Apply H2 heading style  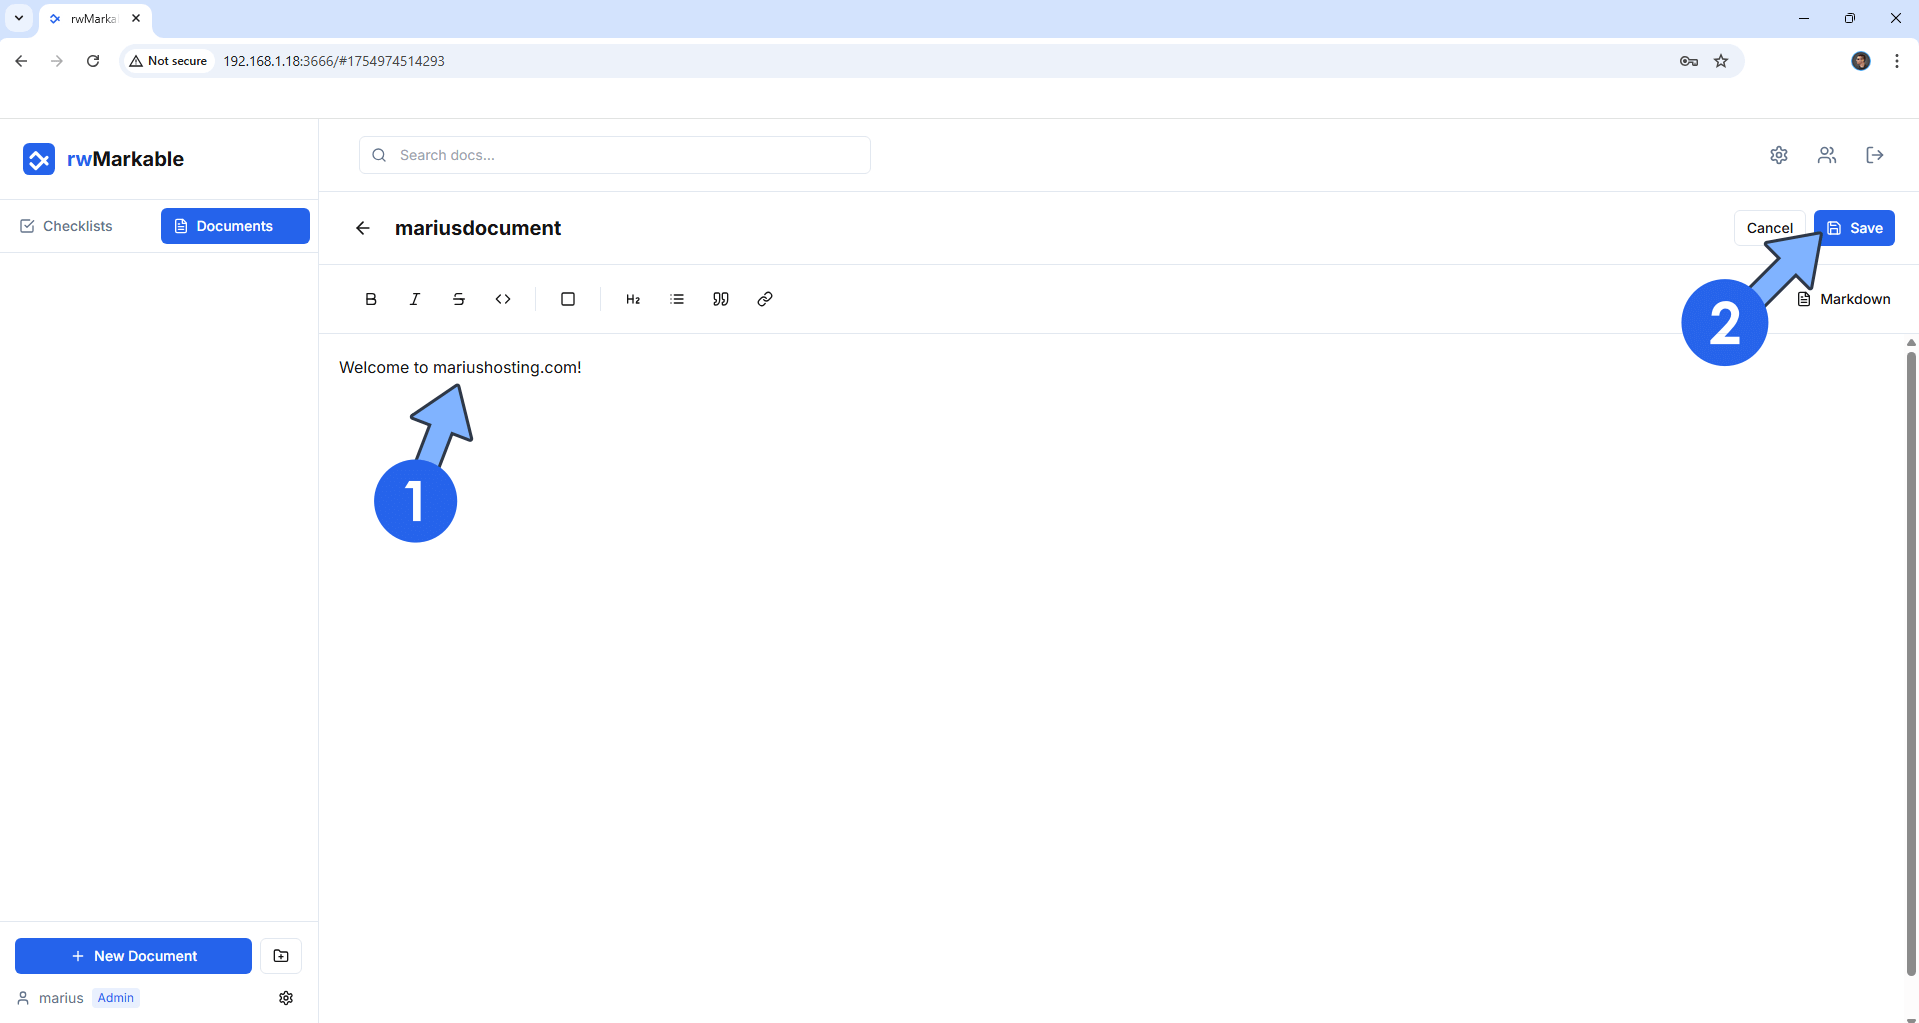click(633, 299)
